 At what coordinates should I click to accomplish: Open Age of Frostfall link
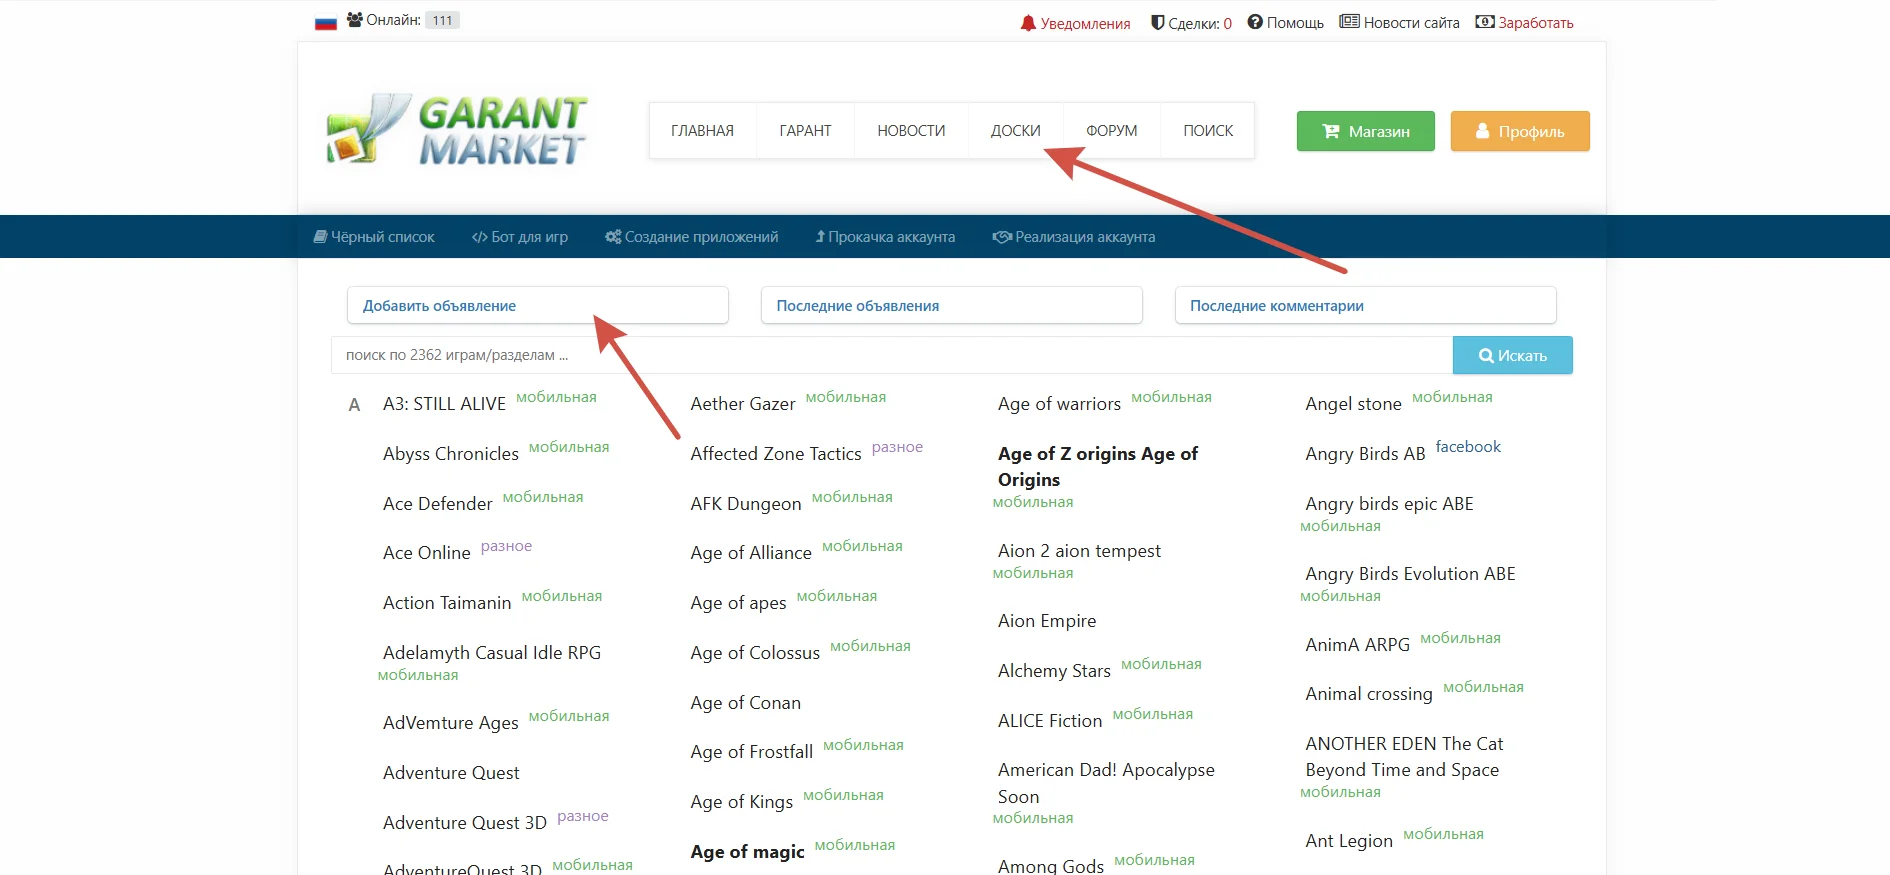751,752
